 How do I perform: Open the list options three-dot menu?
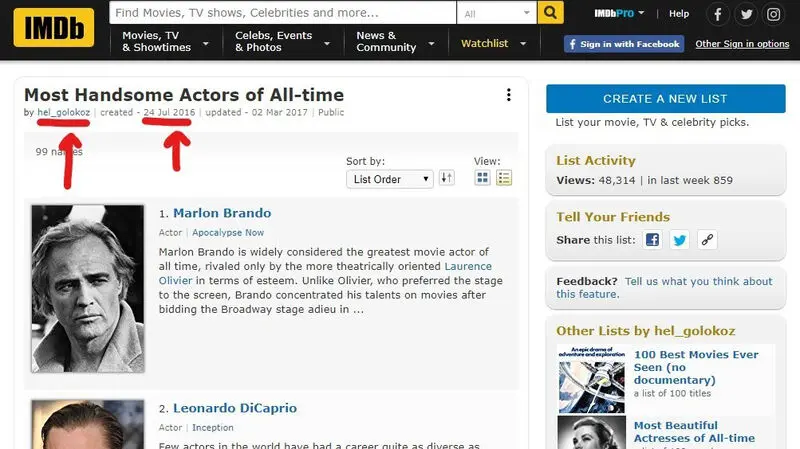click(508, 95)
